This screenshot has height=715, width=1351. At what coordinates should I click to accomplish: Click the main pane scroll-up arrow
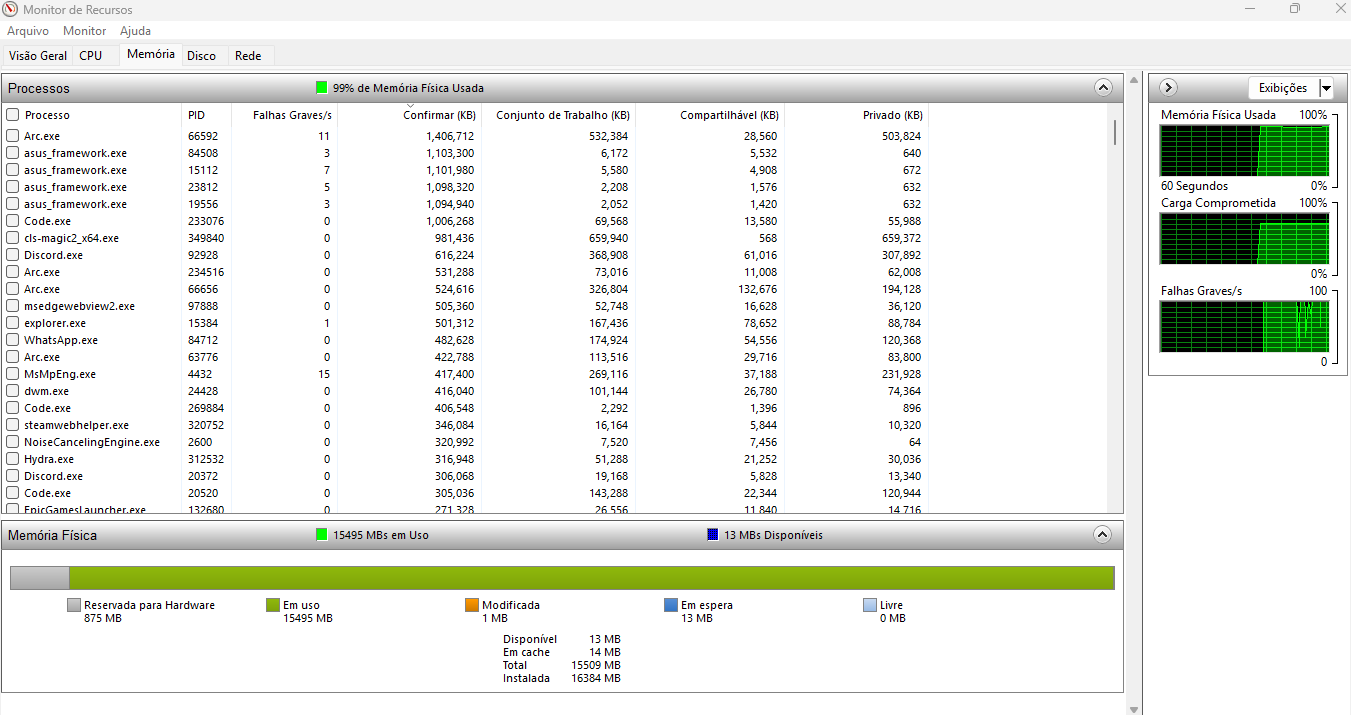coord(1133,79)
